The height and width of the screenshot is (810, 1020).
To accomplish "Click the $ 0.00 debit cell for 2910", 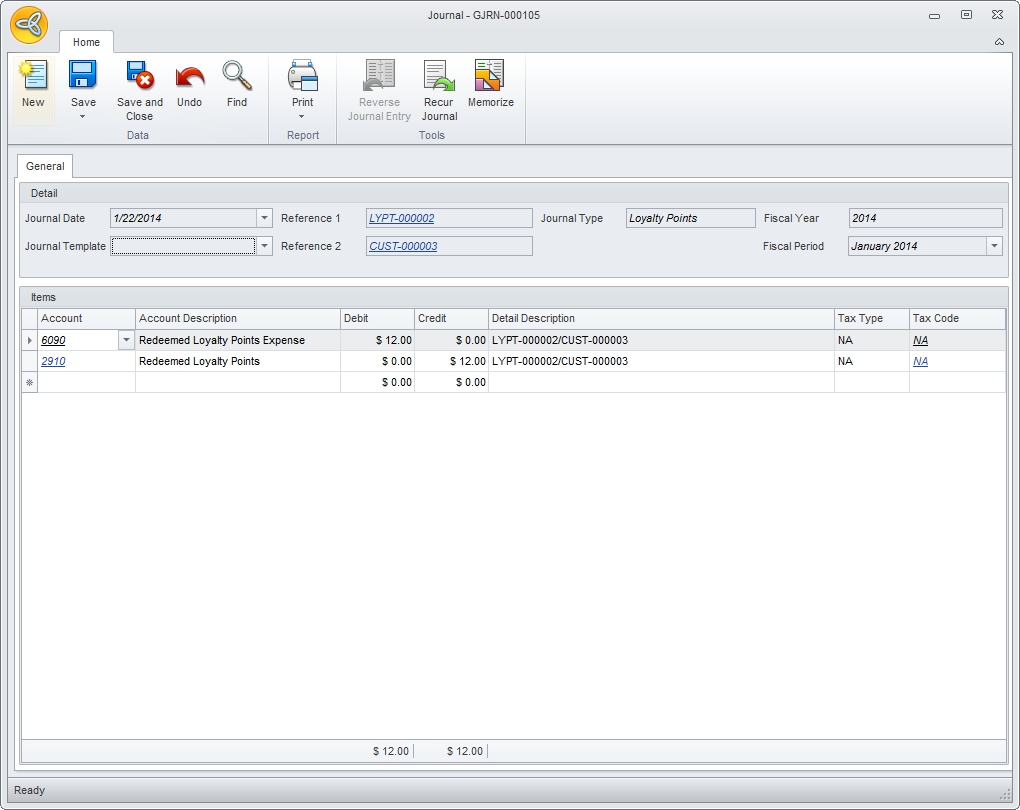I will pos(377,361).
